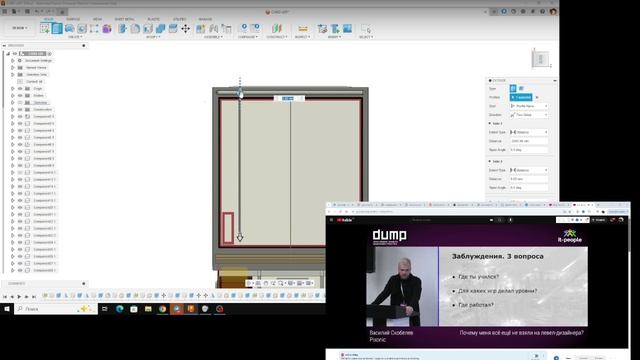Image resolution: width=640 pixels, height=360 pixels.
Task: Open File Explorer from the taskbar
Action: pyautogui.click(x=148, y=309)
